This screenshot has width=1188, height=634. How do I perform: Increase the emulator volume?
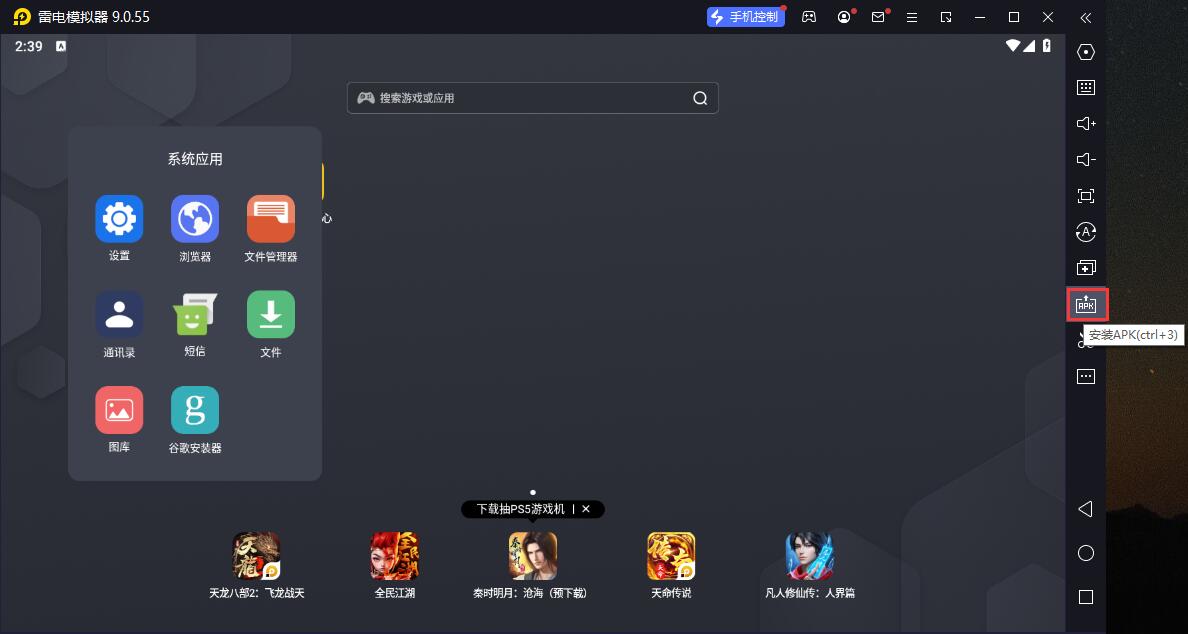click(x=1086, y=123)
